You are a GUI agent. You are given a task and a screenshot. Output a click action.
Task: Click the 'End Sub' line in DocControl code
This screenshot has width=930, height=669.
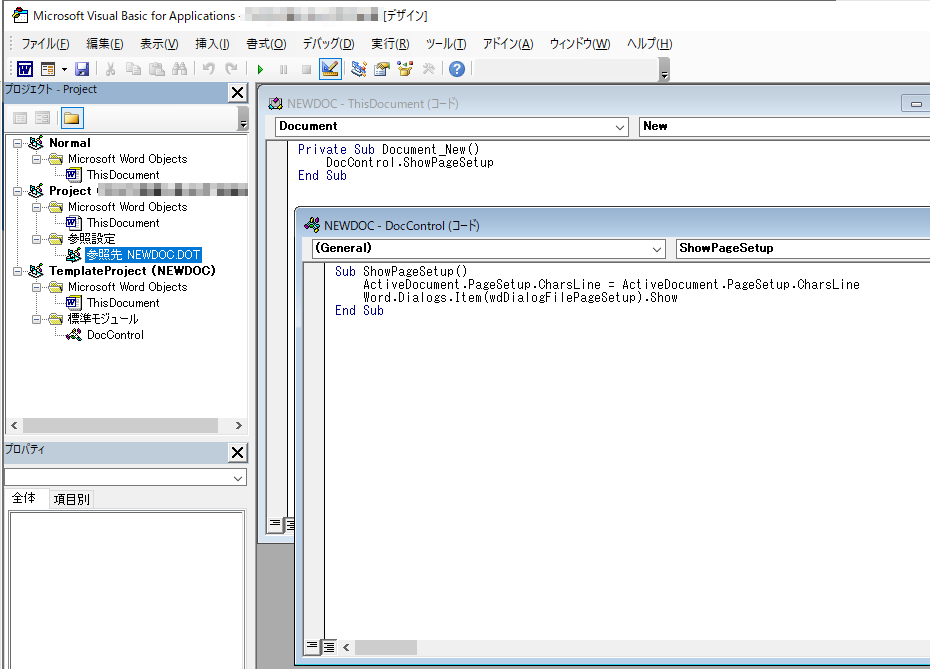[359, 311]
